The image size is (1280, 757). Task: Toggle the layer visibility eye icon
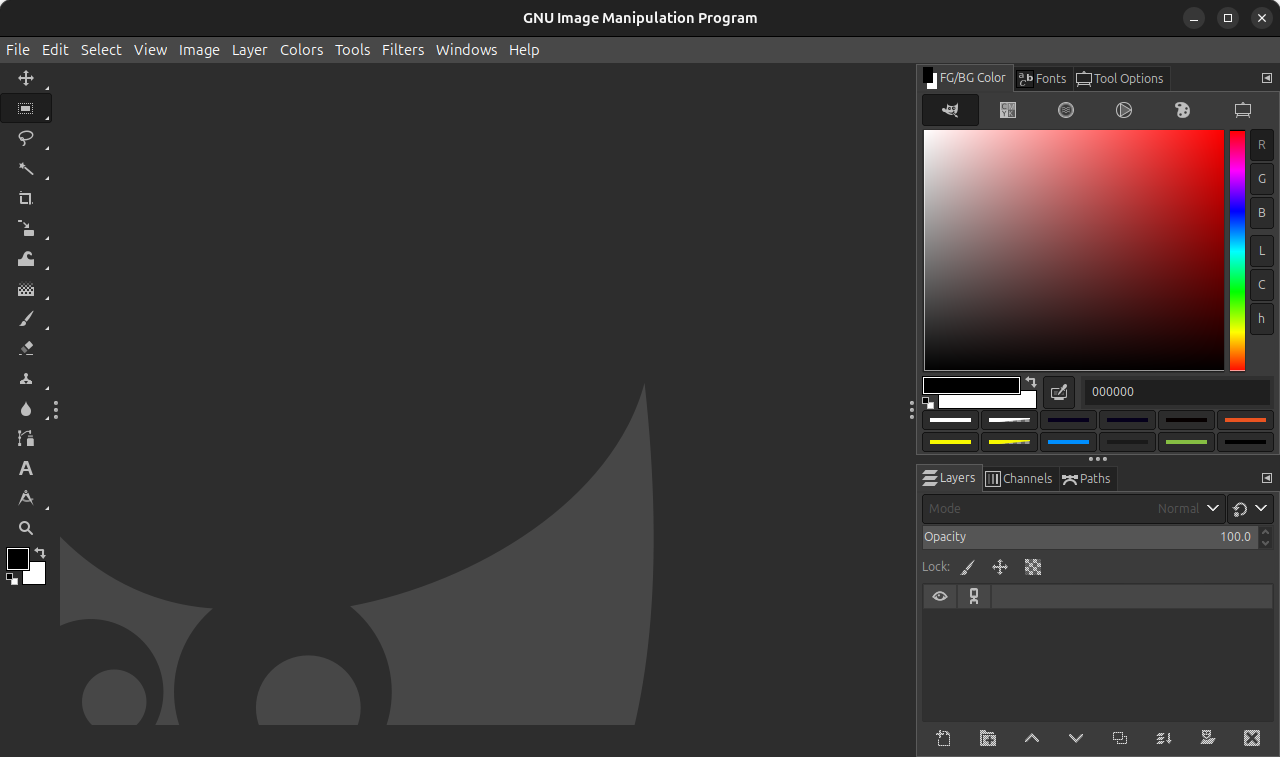point(939,596)
